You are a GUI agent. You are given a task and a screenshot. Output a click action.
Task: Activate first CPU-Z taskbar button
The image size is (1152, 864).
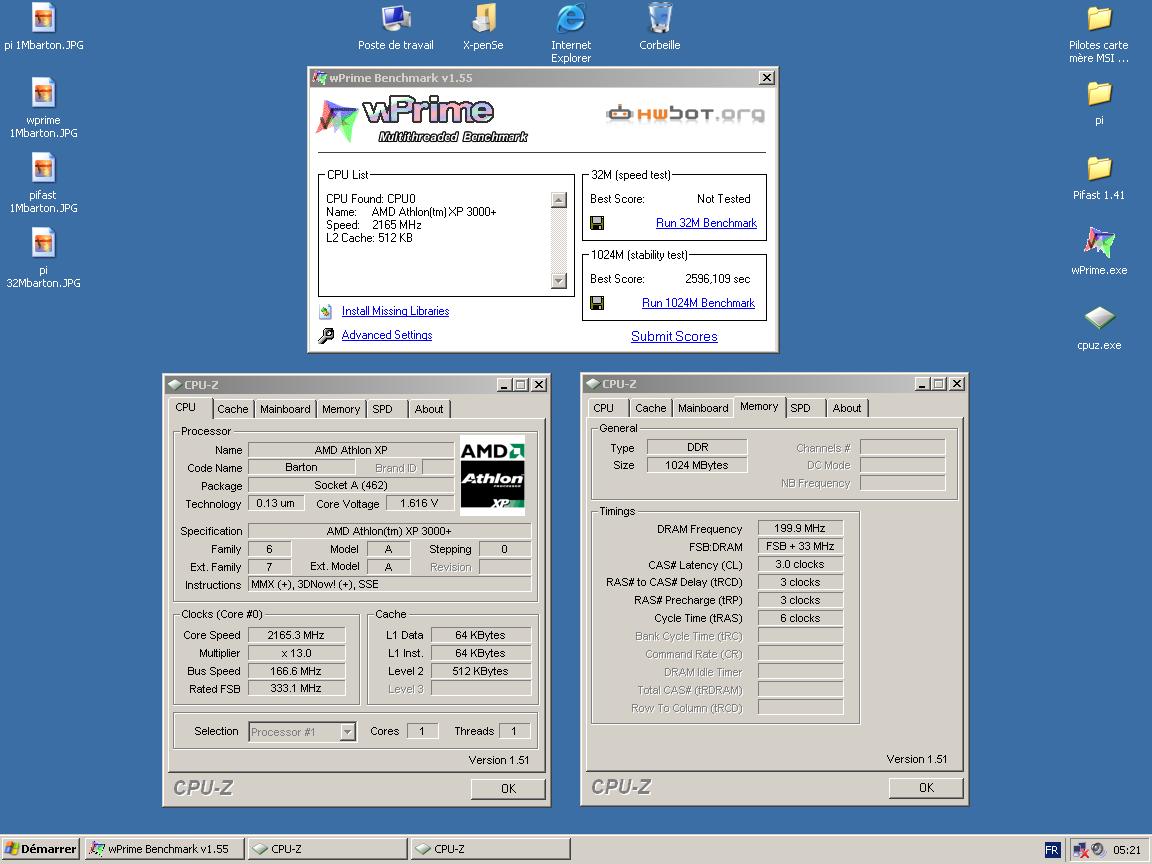(327, 849)
